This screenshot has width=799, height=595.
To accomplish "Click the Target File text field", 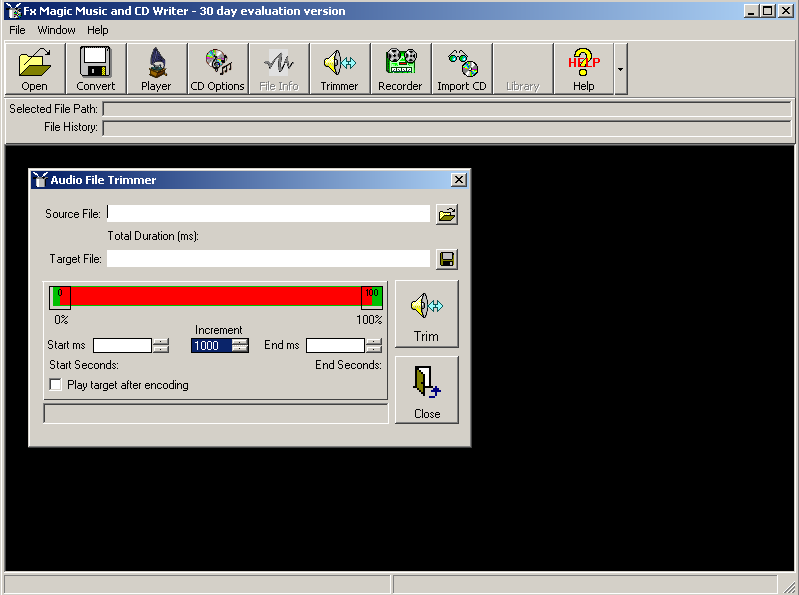I will (x=268, y=258).
